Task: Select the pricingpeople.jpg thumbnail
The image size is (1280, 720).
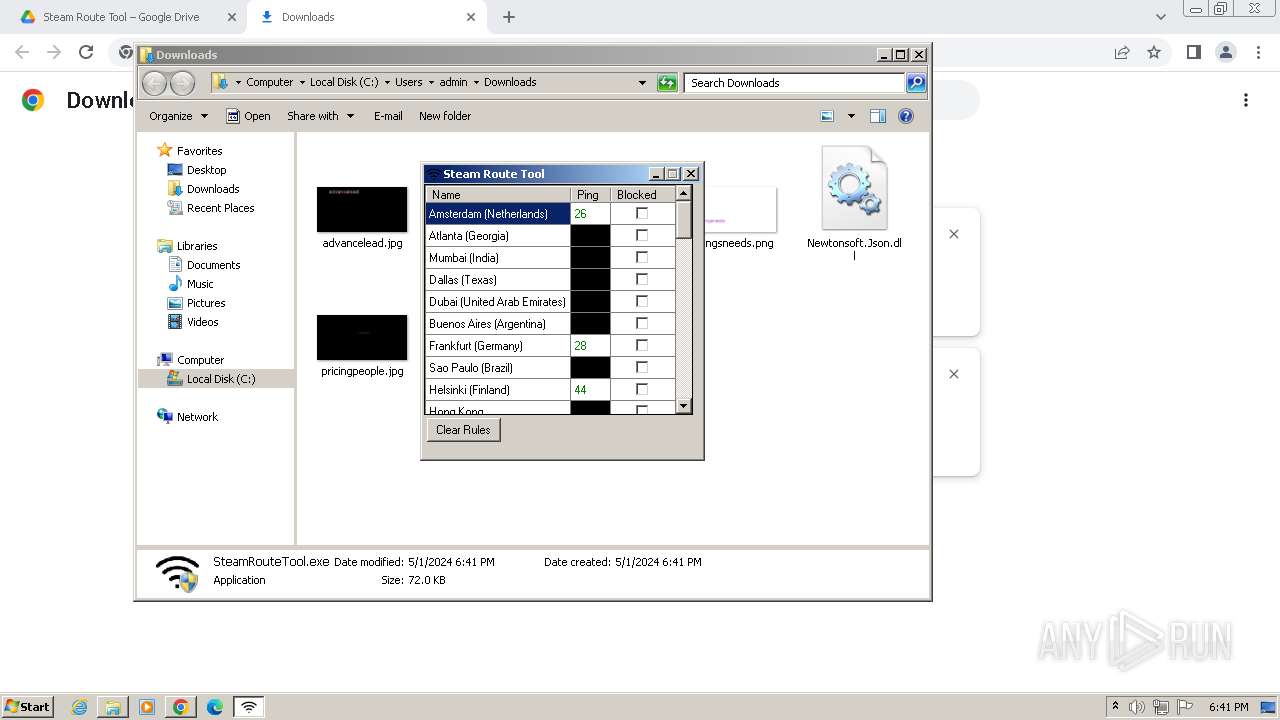Action: click(x=362, y=337)
